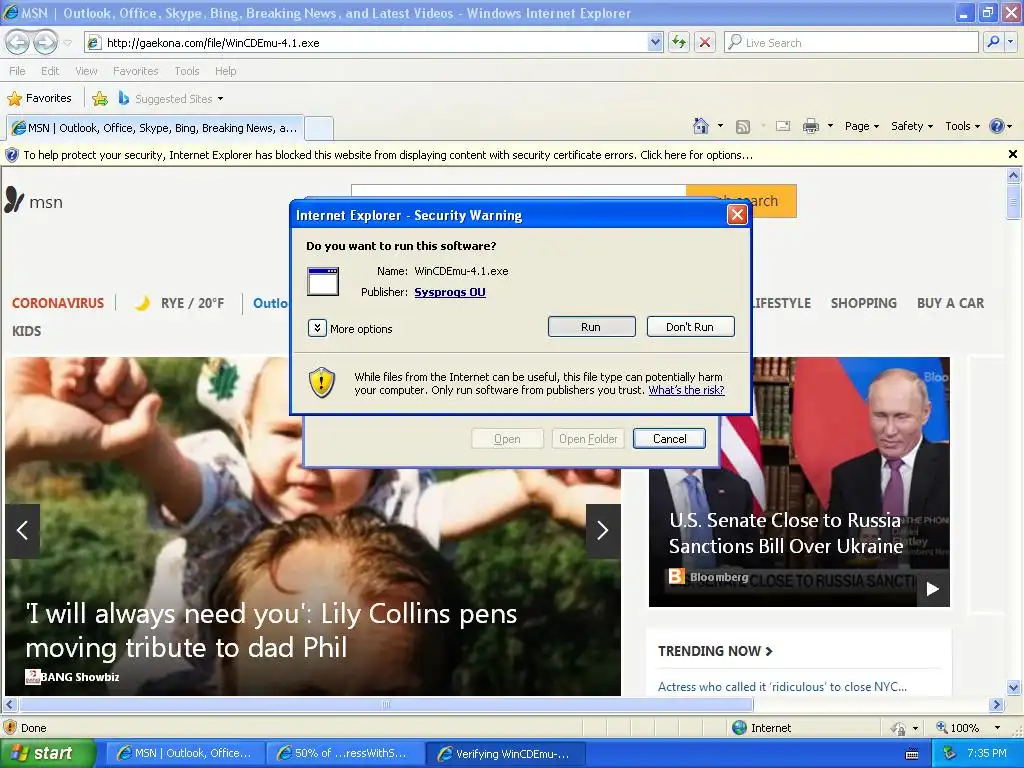Play the Bloomberg Russia sanctions video
Screen dimensions: 1024x768
tap(933, 589)
